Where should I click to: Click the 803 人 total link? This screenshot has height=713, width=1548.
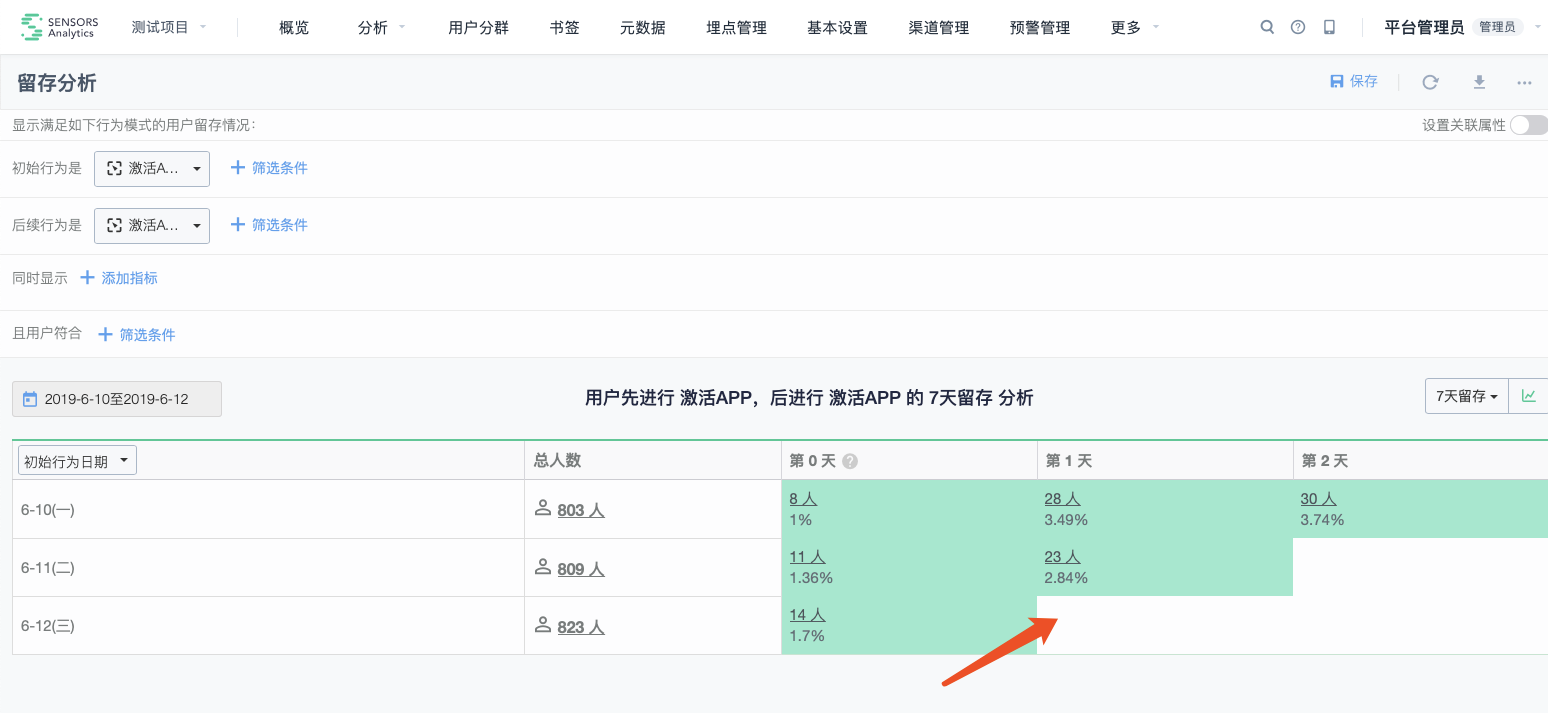point(581,510)
